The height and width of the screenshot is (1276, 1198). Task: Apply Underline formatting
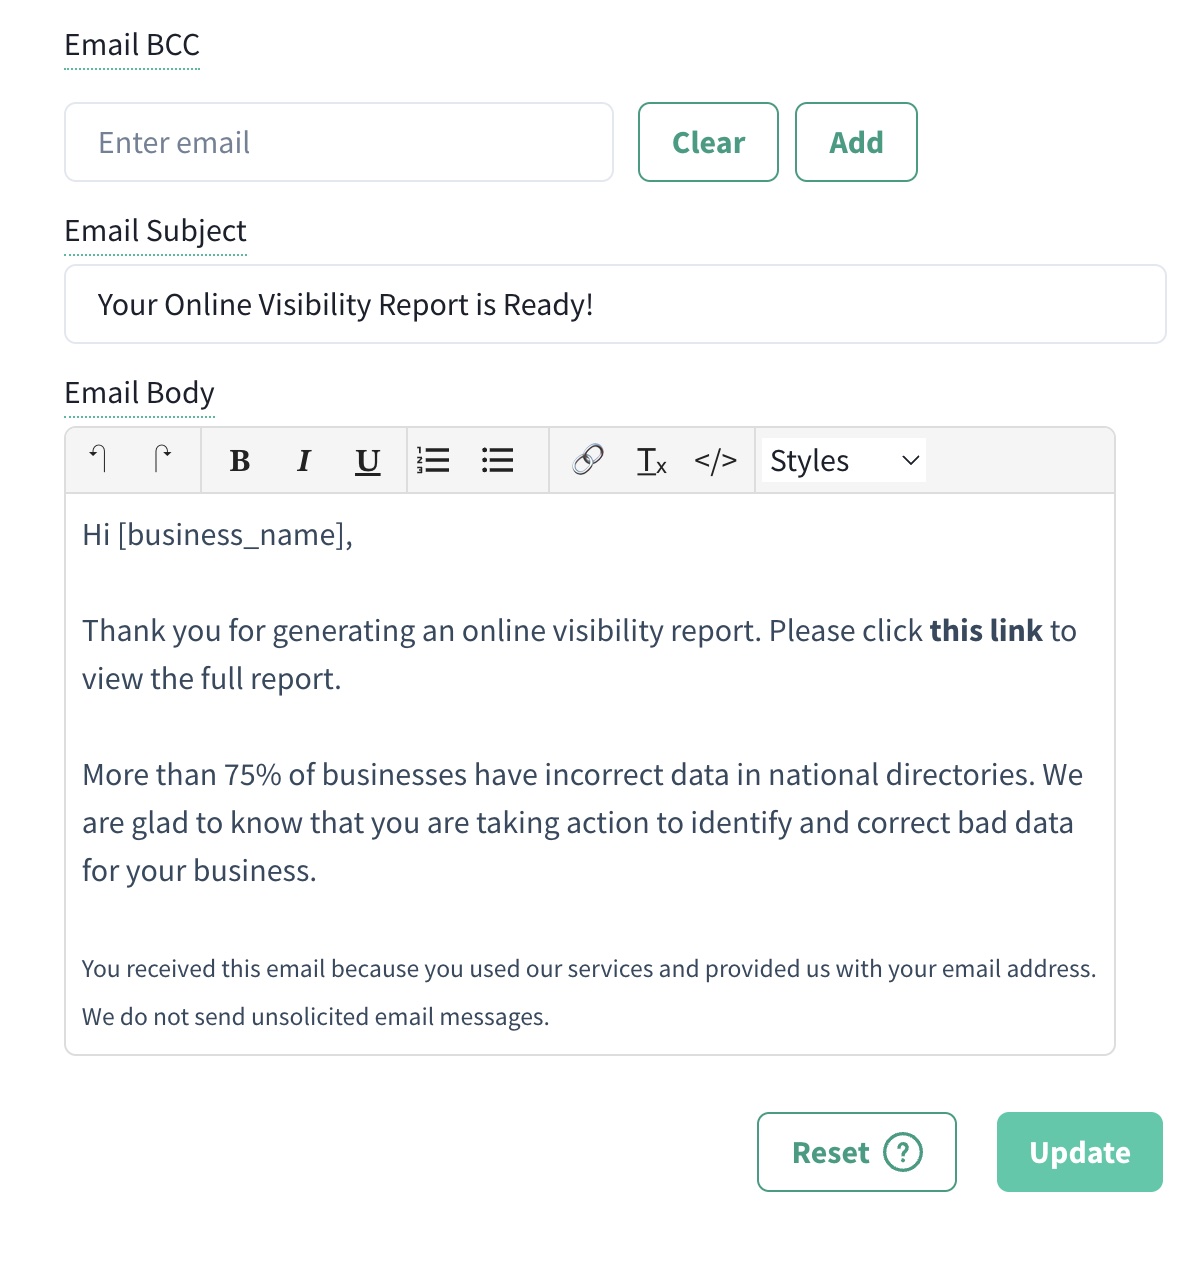tap(367, 460)
